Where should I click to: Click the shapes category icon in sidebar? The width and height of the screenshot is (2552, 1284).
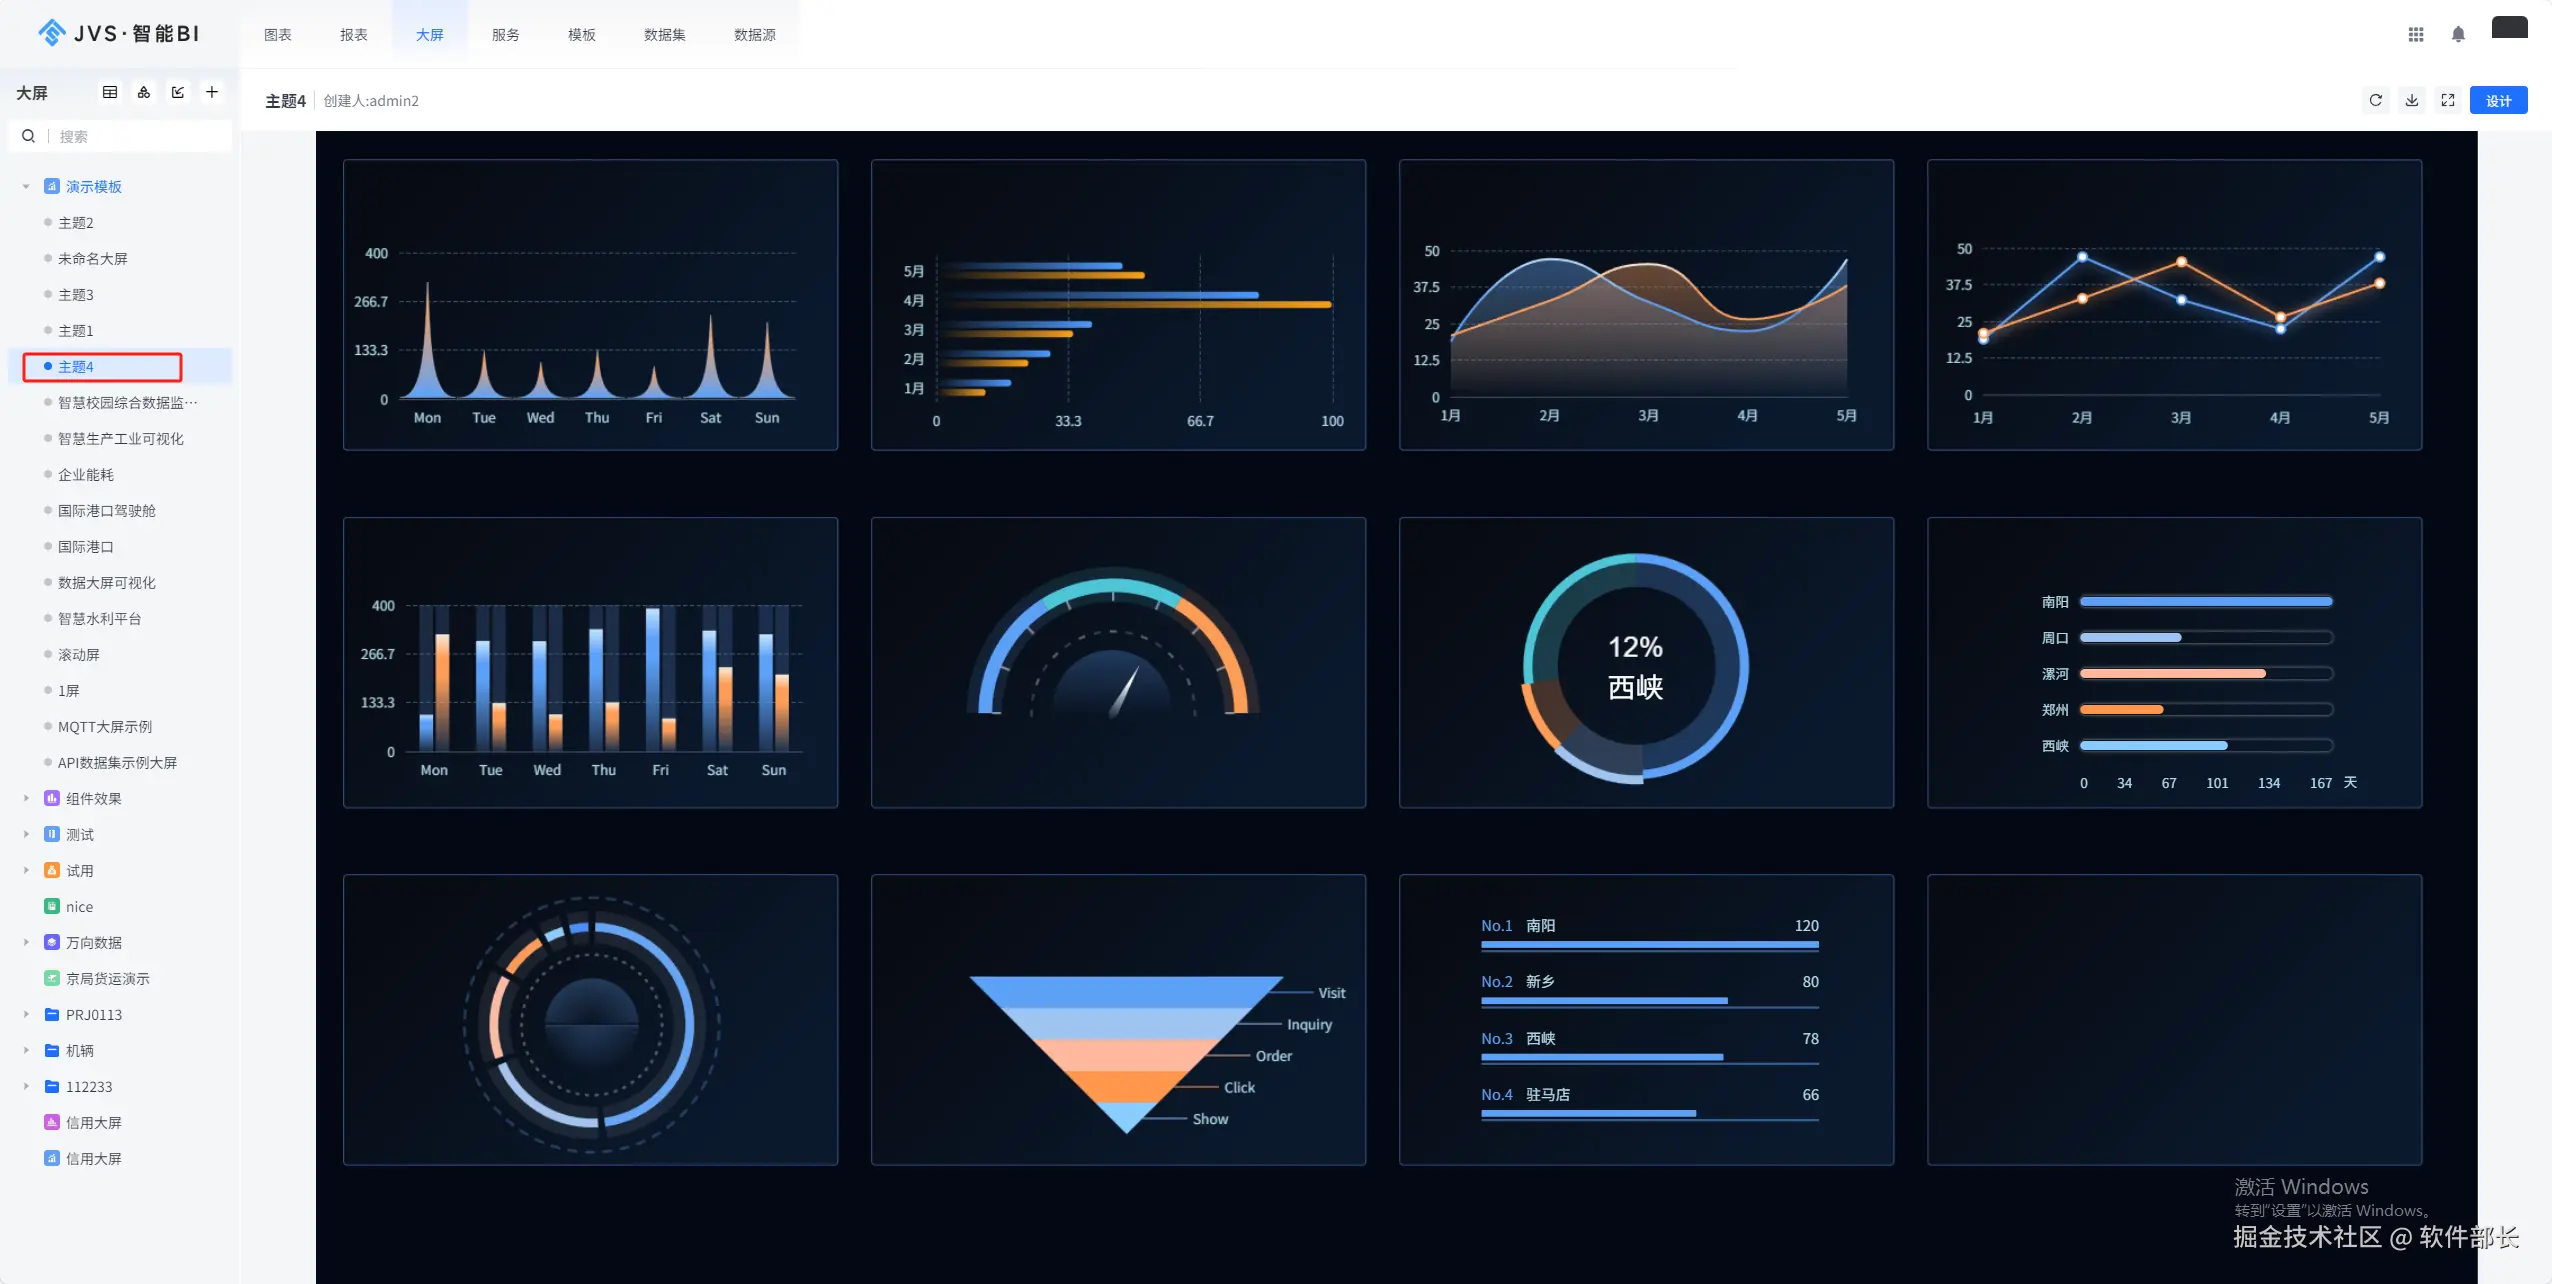coord(144,92)
